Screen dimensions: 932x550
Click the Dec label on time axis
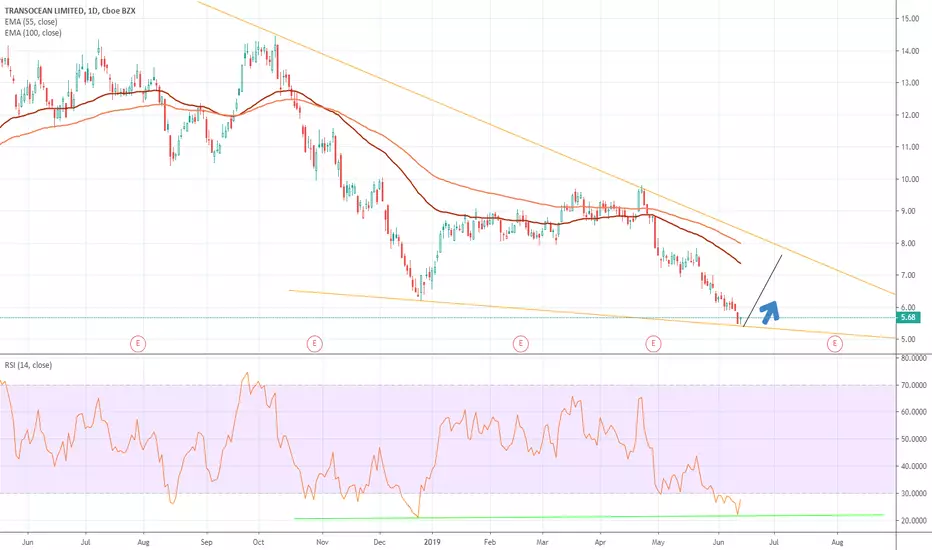point(379,542)
